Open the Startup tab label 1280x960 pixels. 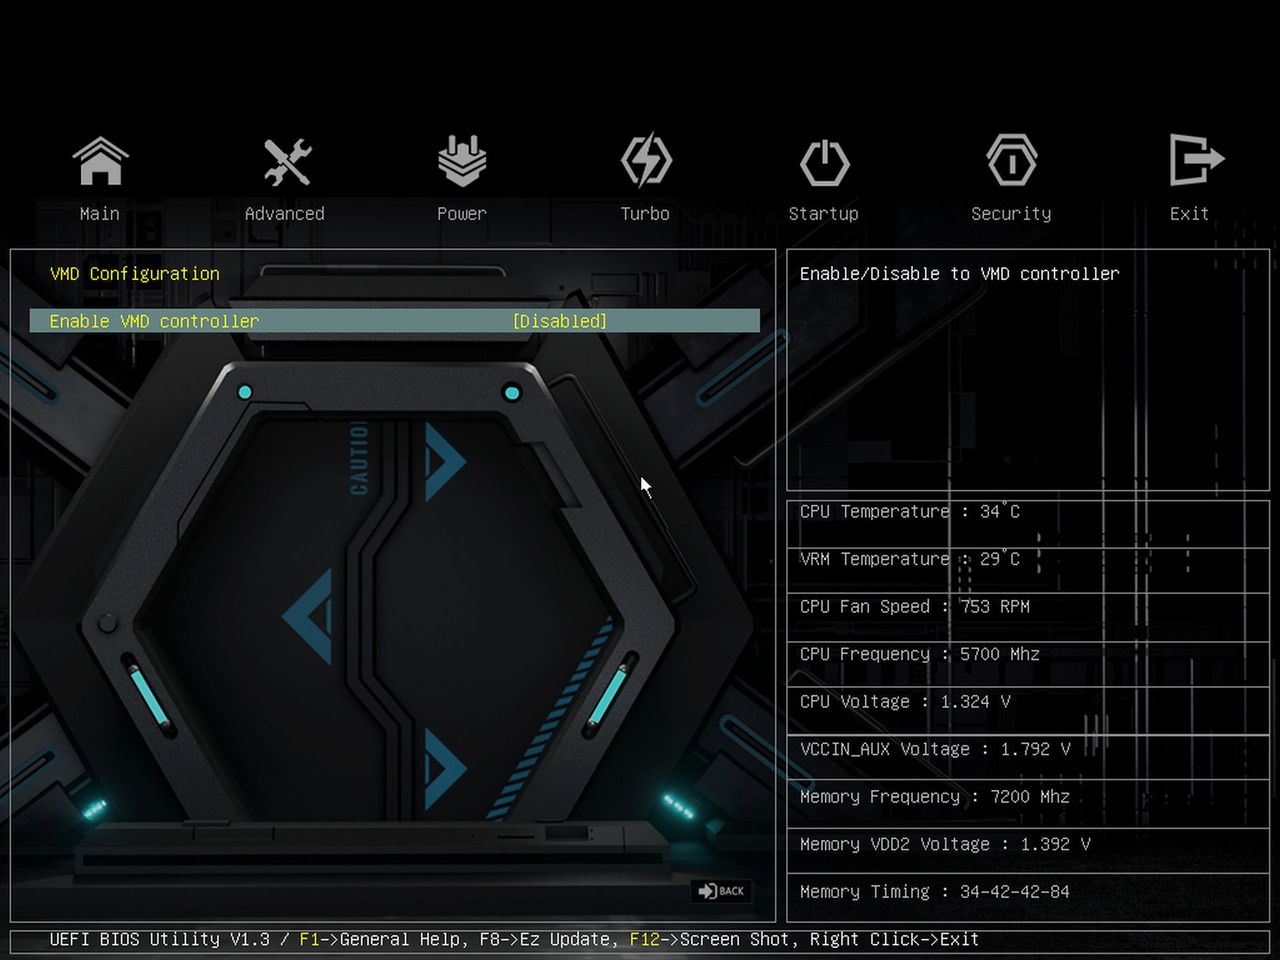tap(824, 214)
